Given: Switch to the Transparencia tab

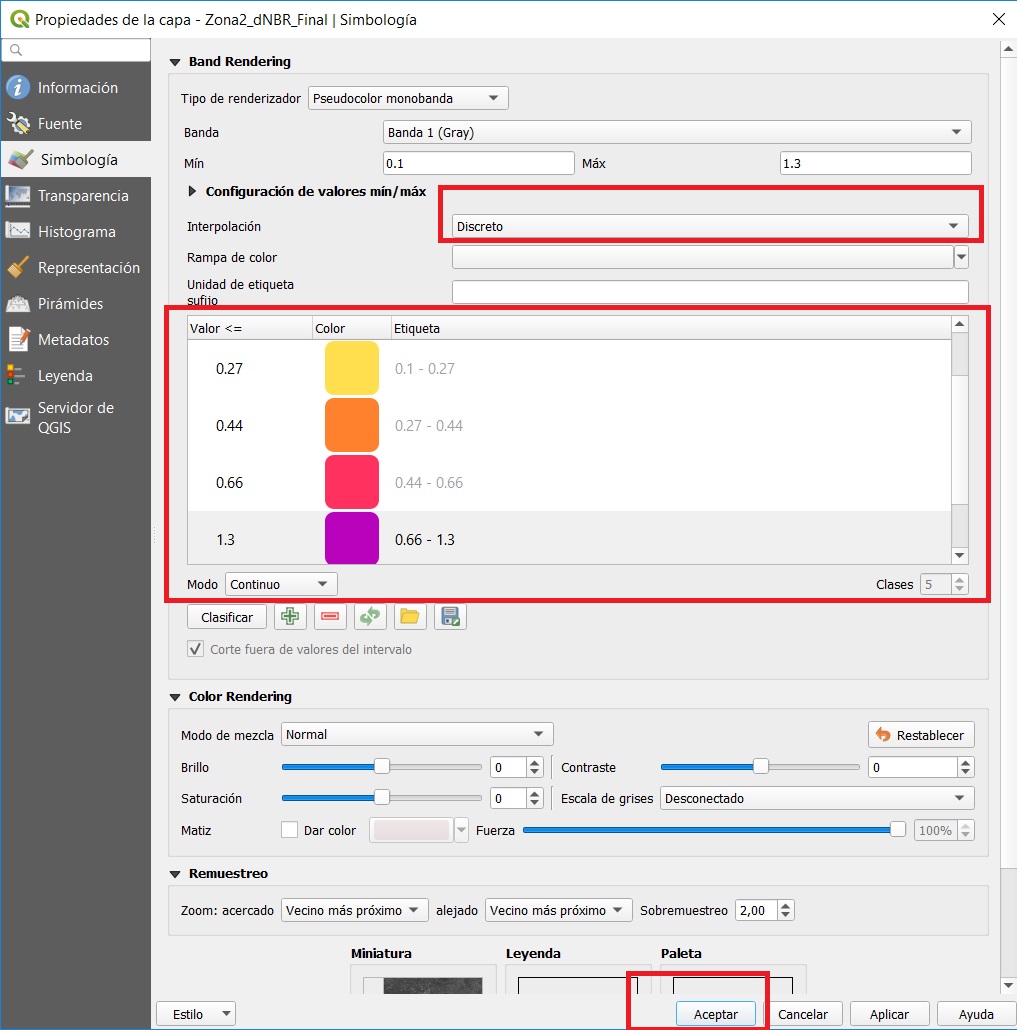Looking at the screenshot, I should tap(83, 196).
